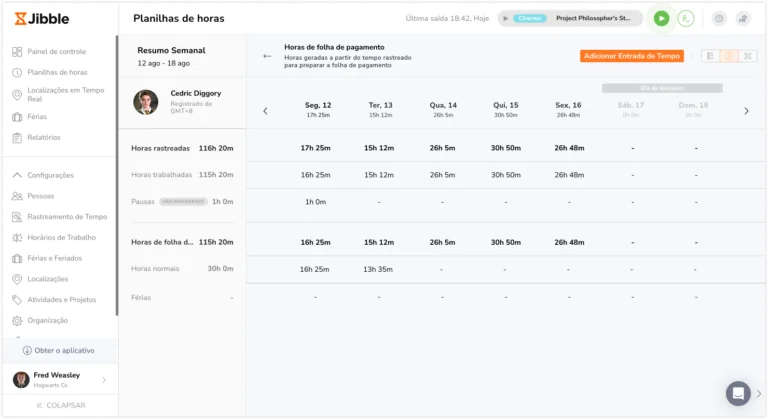
Task: Click the green outlined person icon
Action: (x=686, y=19)
